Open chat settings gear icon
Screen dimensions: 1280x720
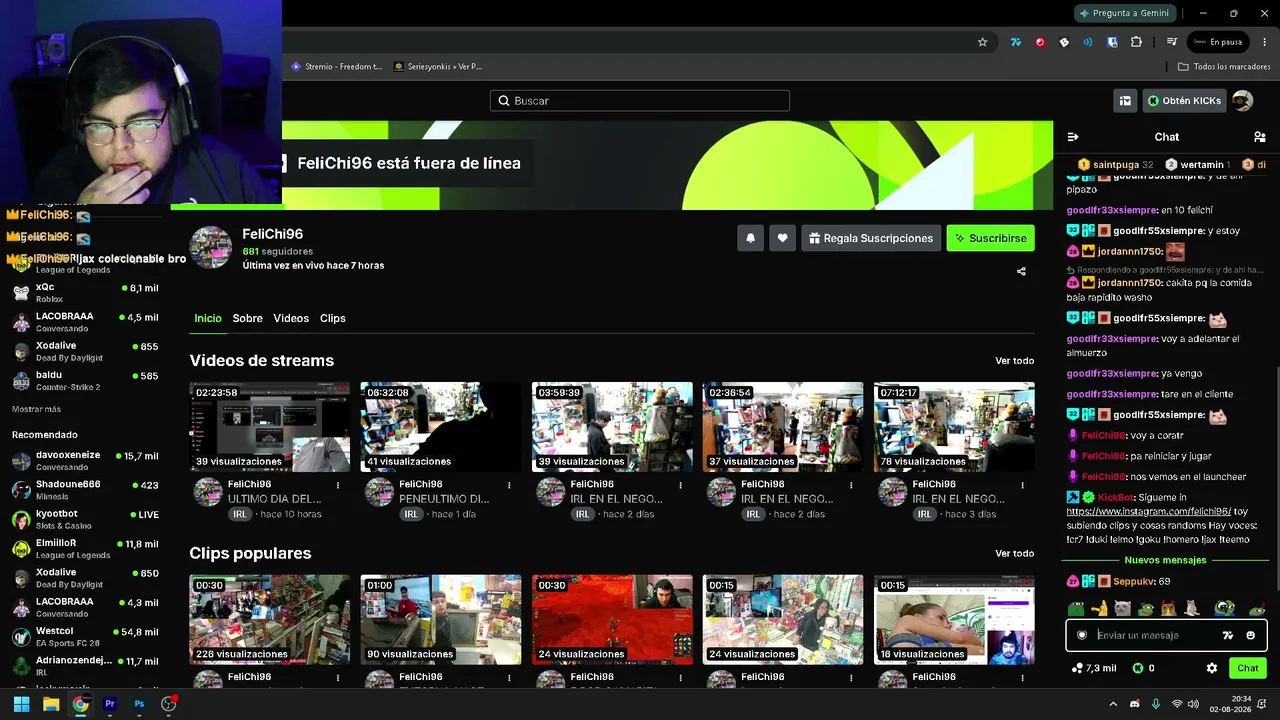click(x=1212, y=668)
